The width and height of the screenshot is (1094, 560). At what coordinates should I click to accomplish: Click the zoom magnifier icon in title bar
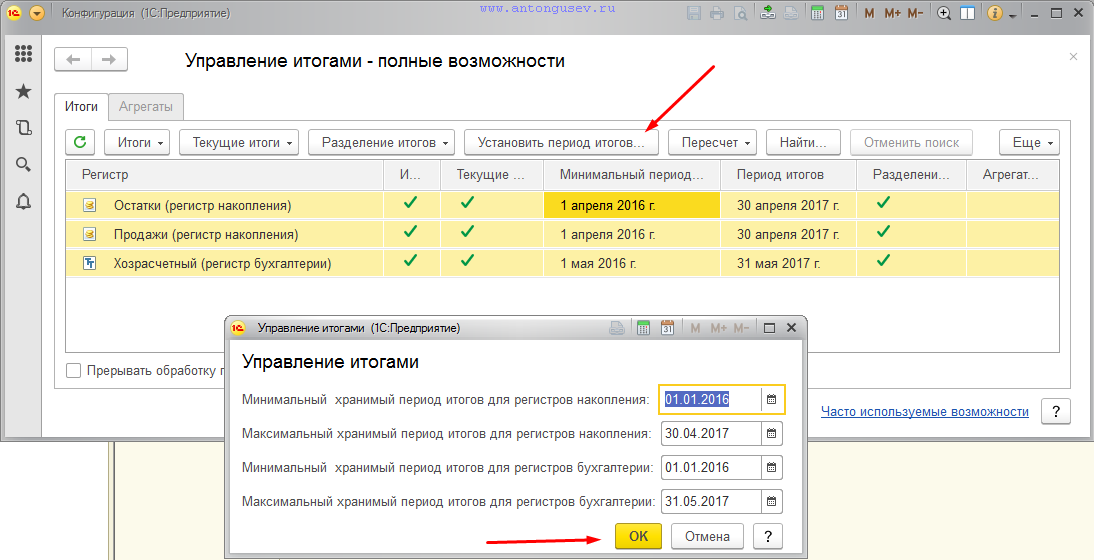tap(944, 13)
